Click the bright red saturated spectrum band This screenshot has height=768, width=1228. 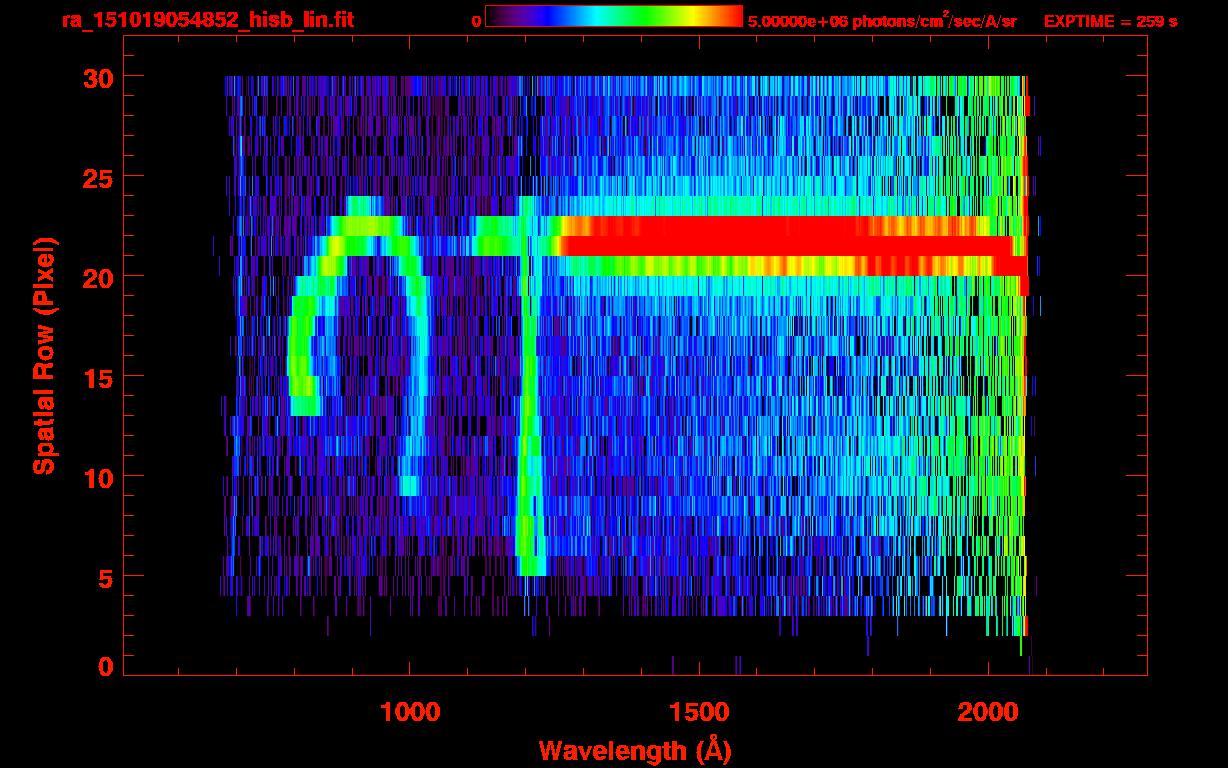pos(795,245)
